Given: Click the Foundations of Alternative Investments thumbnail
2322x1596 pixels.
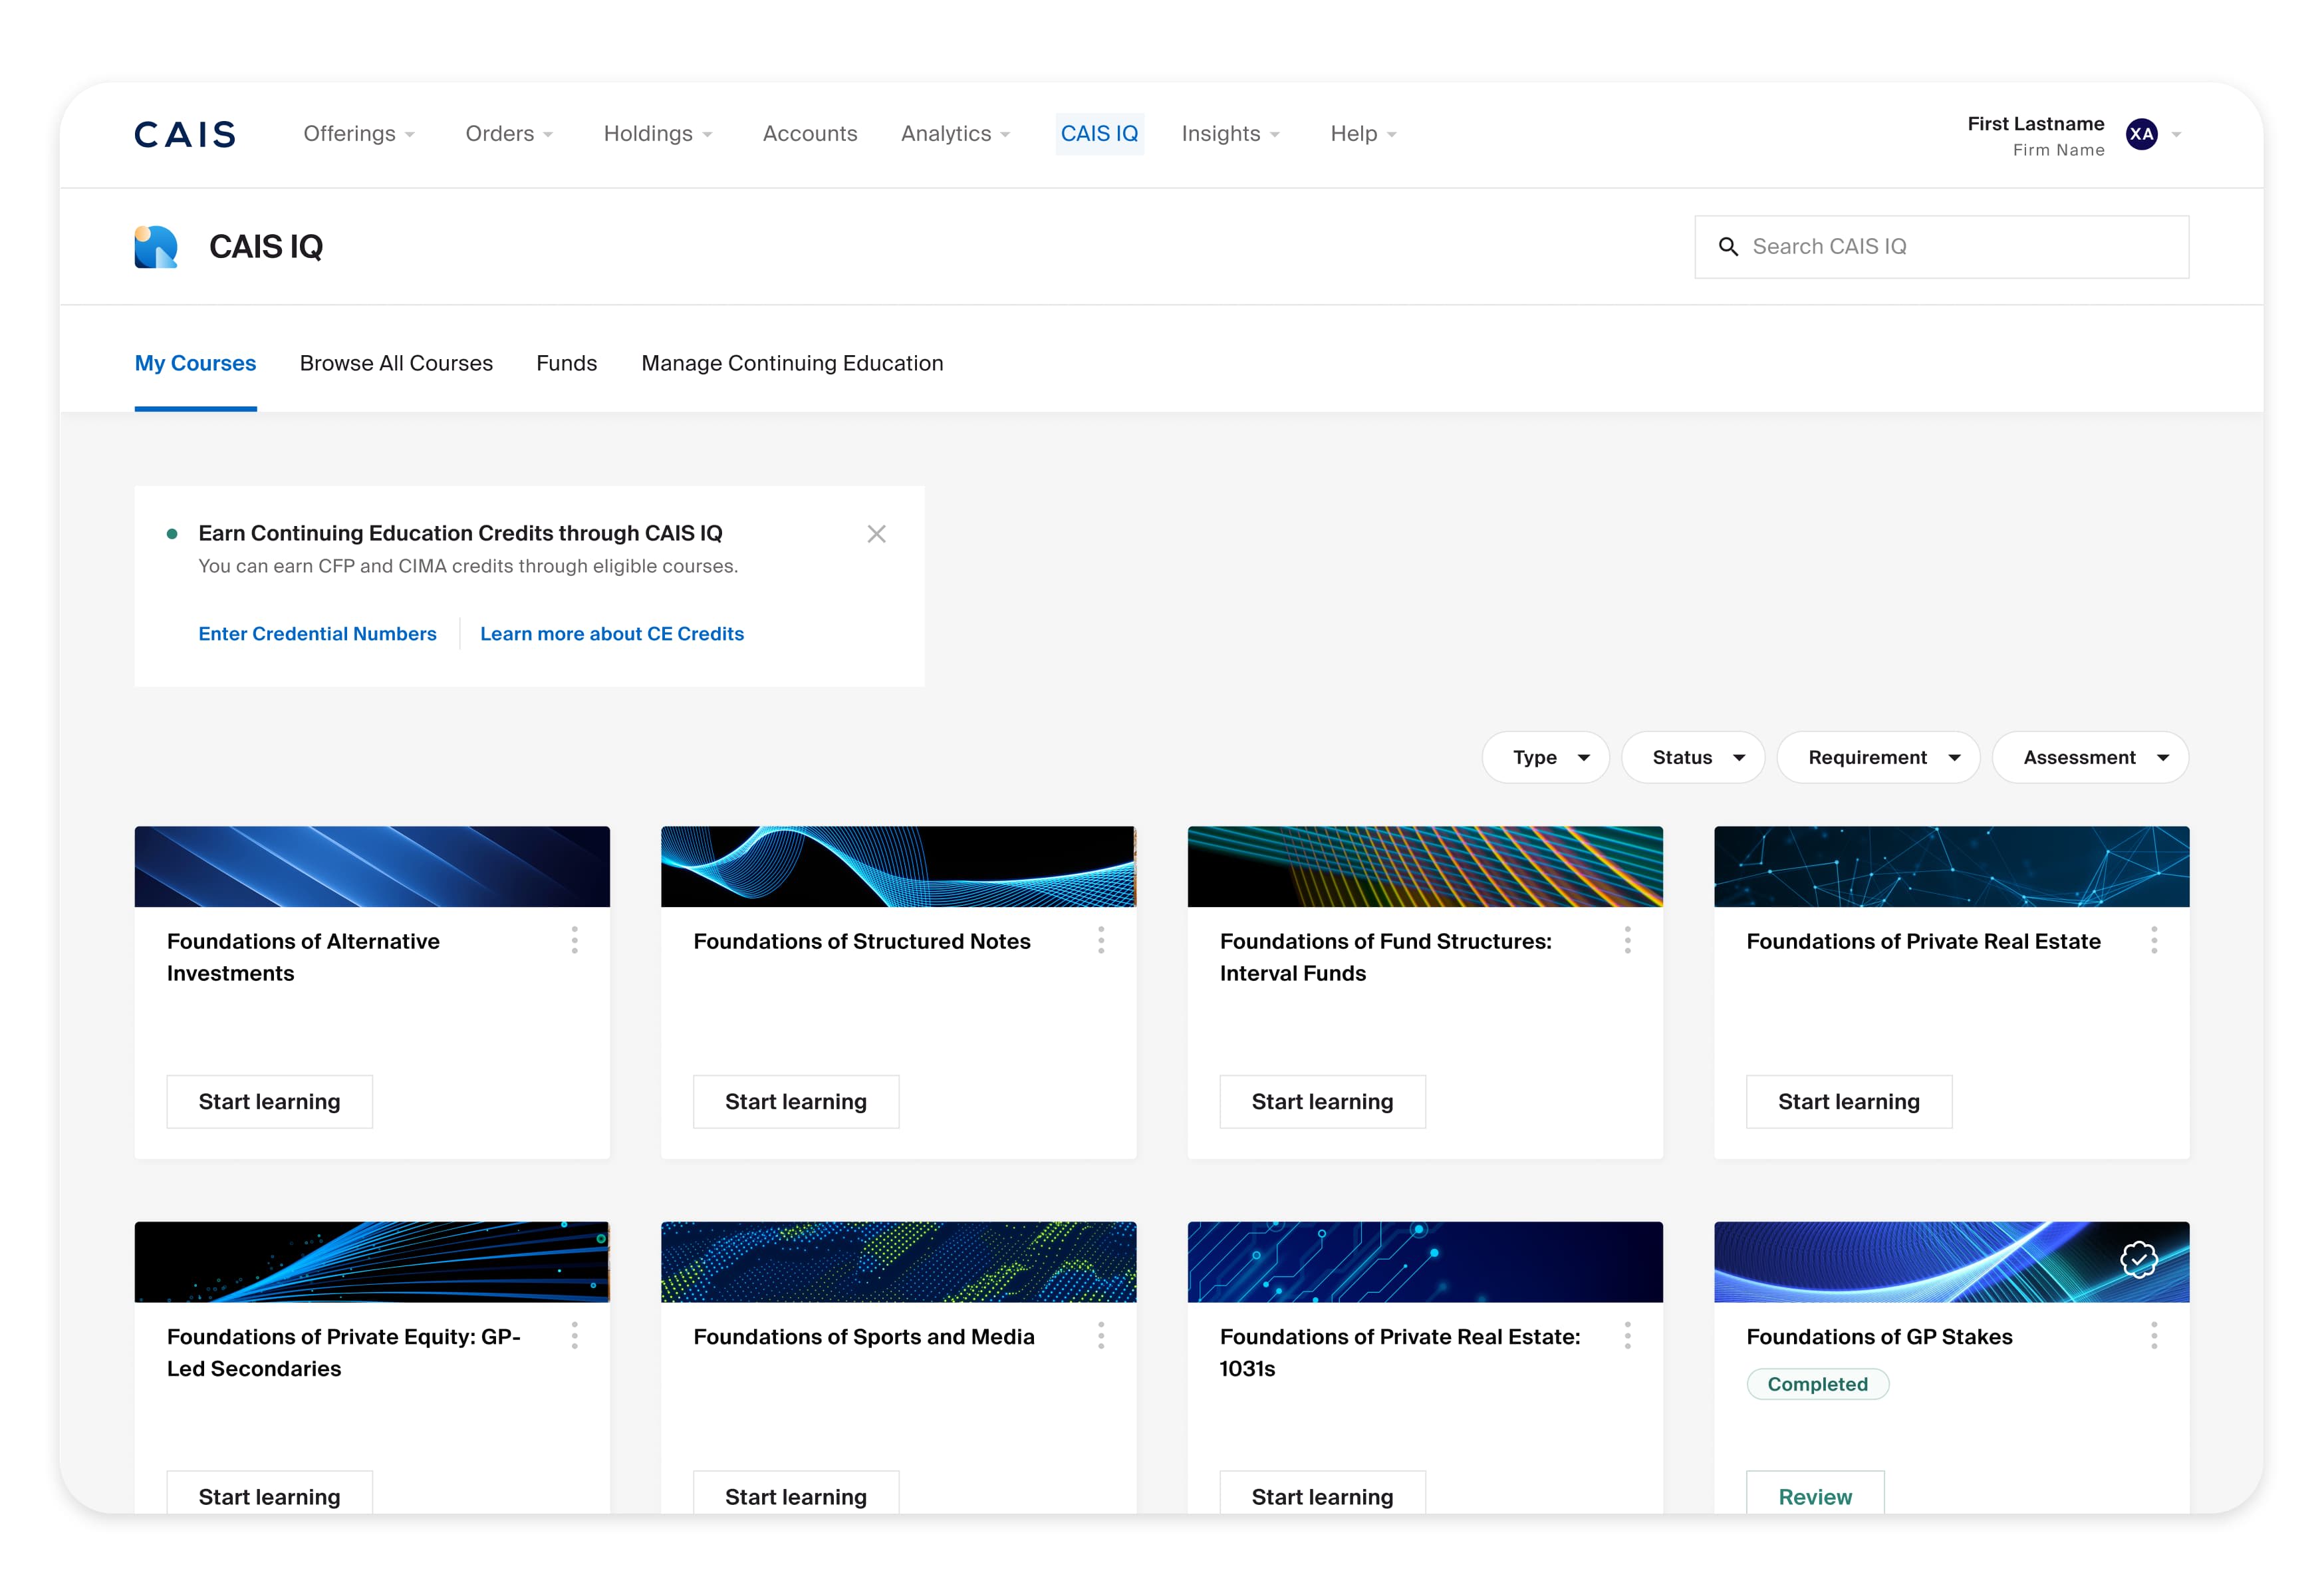Looking at the screenshot, I should (372, 866).
